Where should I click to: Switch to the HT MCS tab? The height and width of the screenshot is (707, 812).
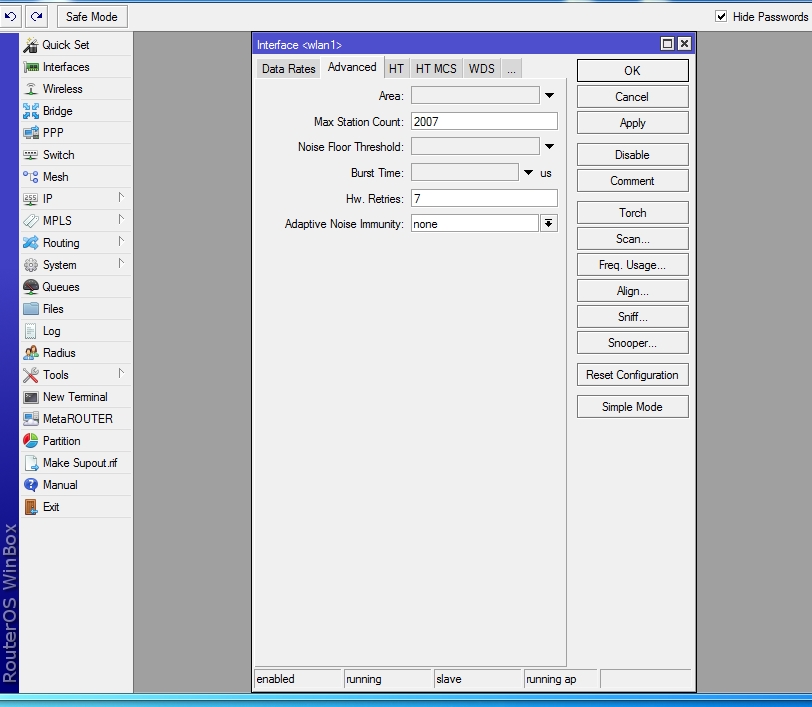pyautogui.click(x=436, y=69)
